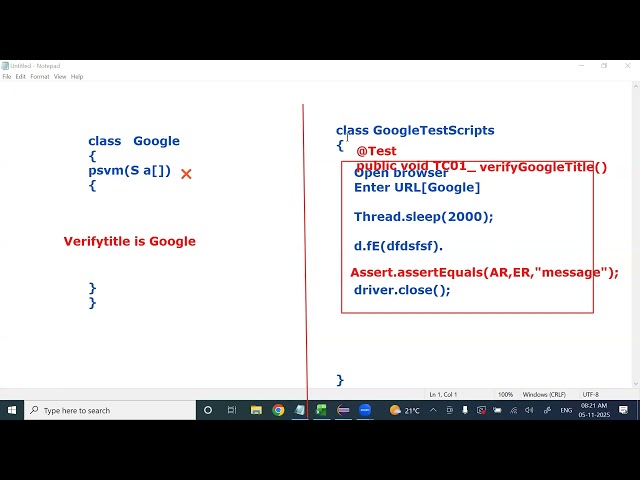Image resolution: width=640 pixels, height=480 pixels.
Task: Open Cortana from the taskbar
Action: (208, 410)
